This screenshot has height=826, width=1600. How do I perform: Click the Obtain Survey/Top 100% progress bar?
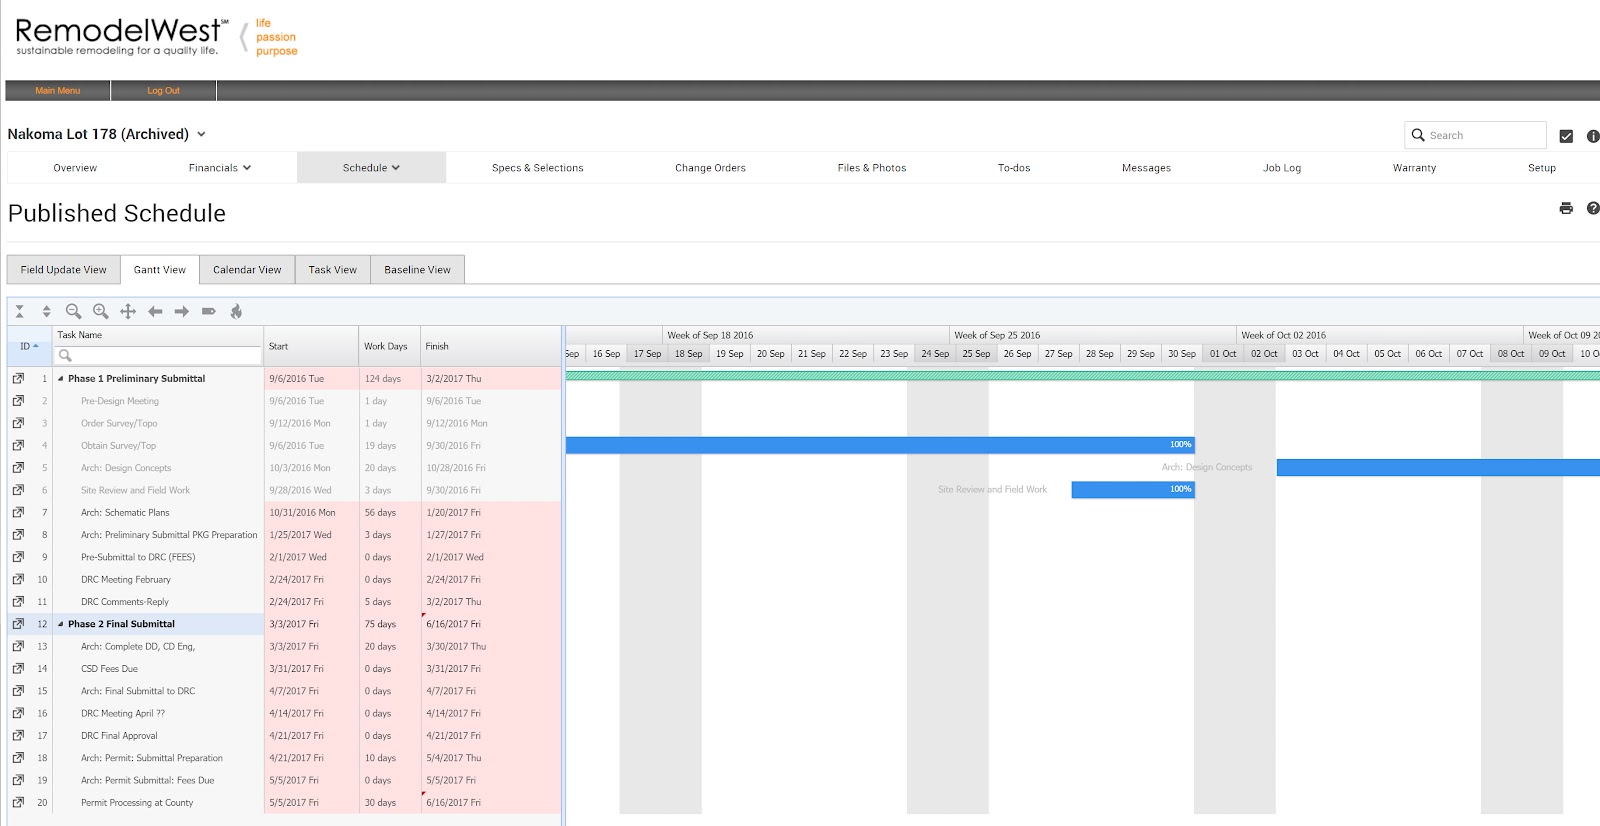point(880,445)
